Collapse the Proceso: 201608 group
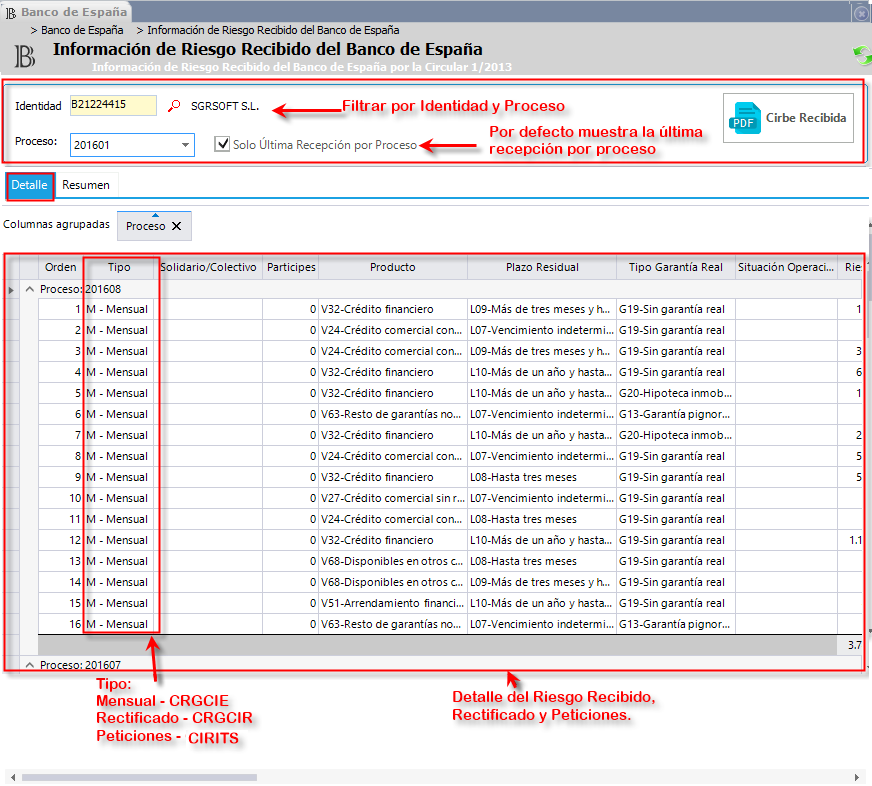Screen dimensions: 872x786 (30, 289)
